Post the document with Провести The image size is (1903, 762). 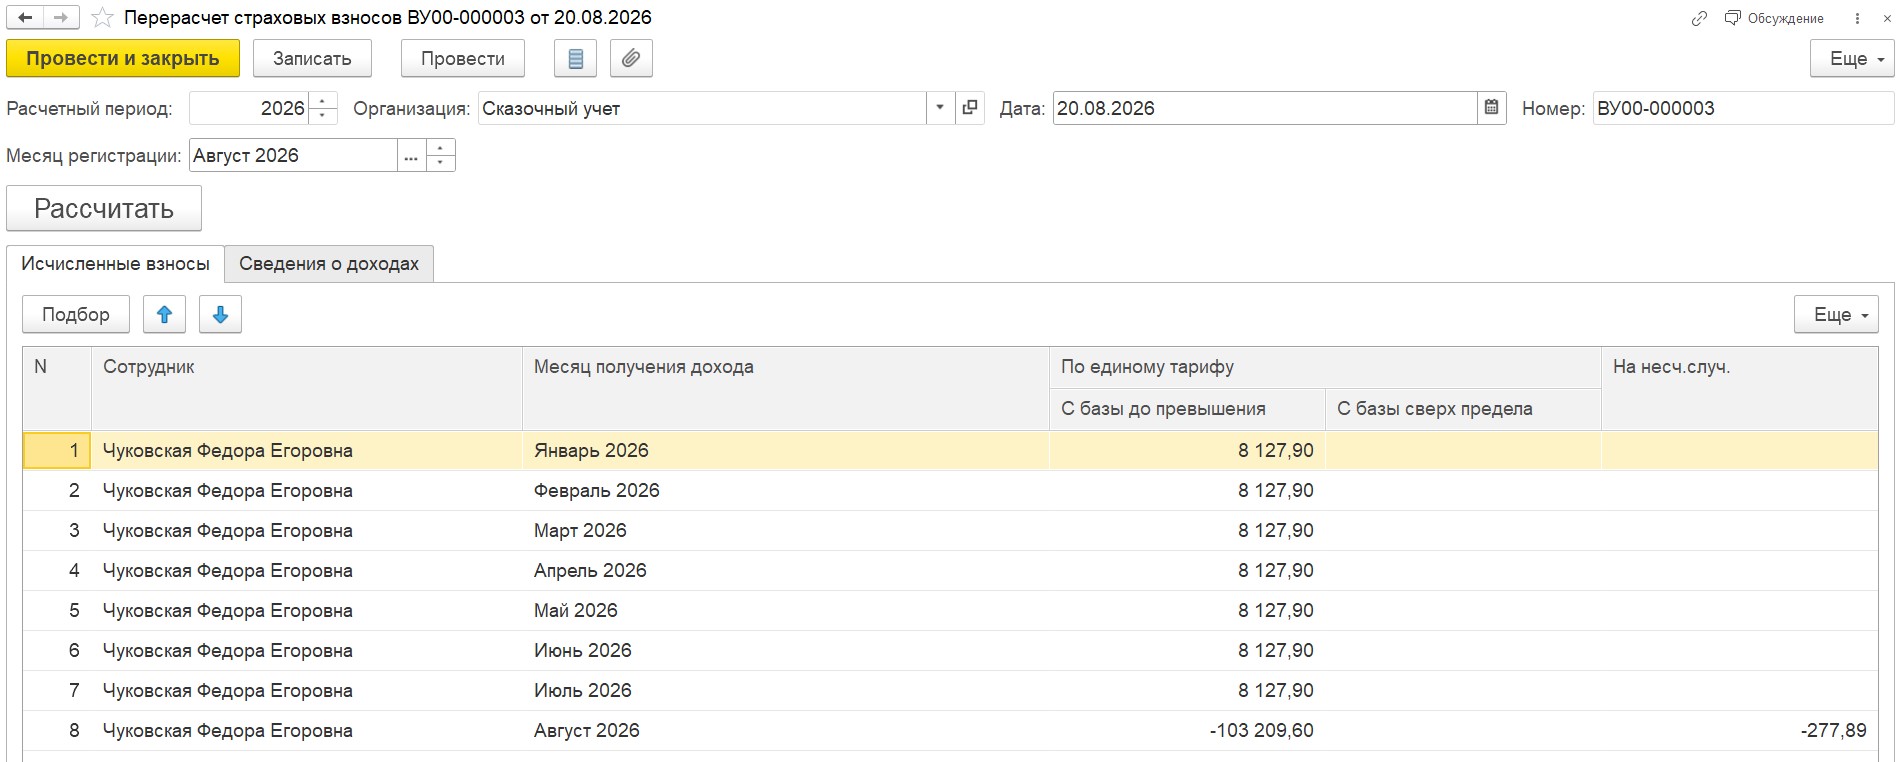[463, 58]
